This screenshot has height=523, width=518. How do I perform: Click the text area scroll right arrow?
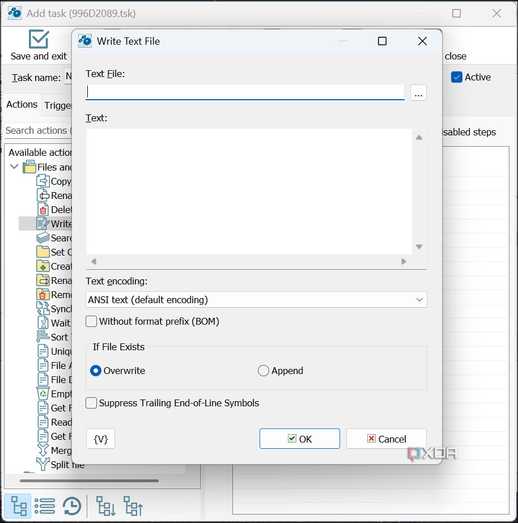(x=404, y=261)
